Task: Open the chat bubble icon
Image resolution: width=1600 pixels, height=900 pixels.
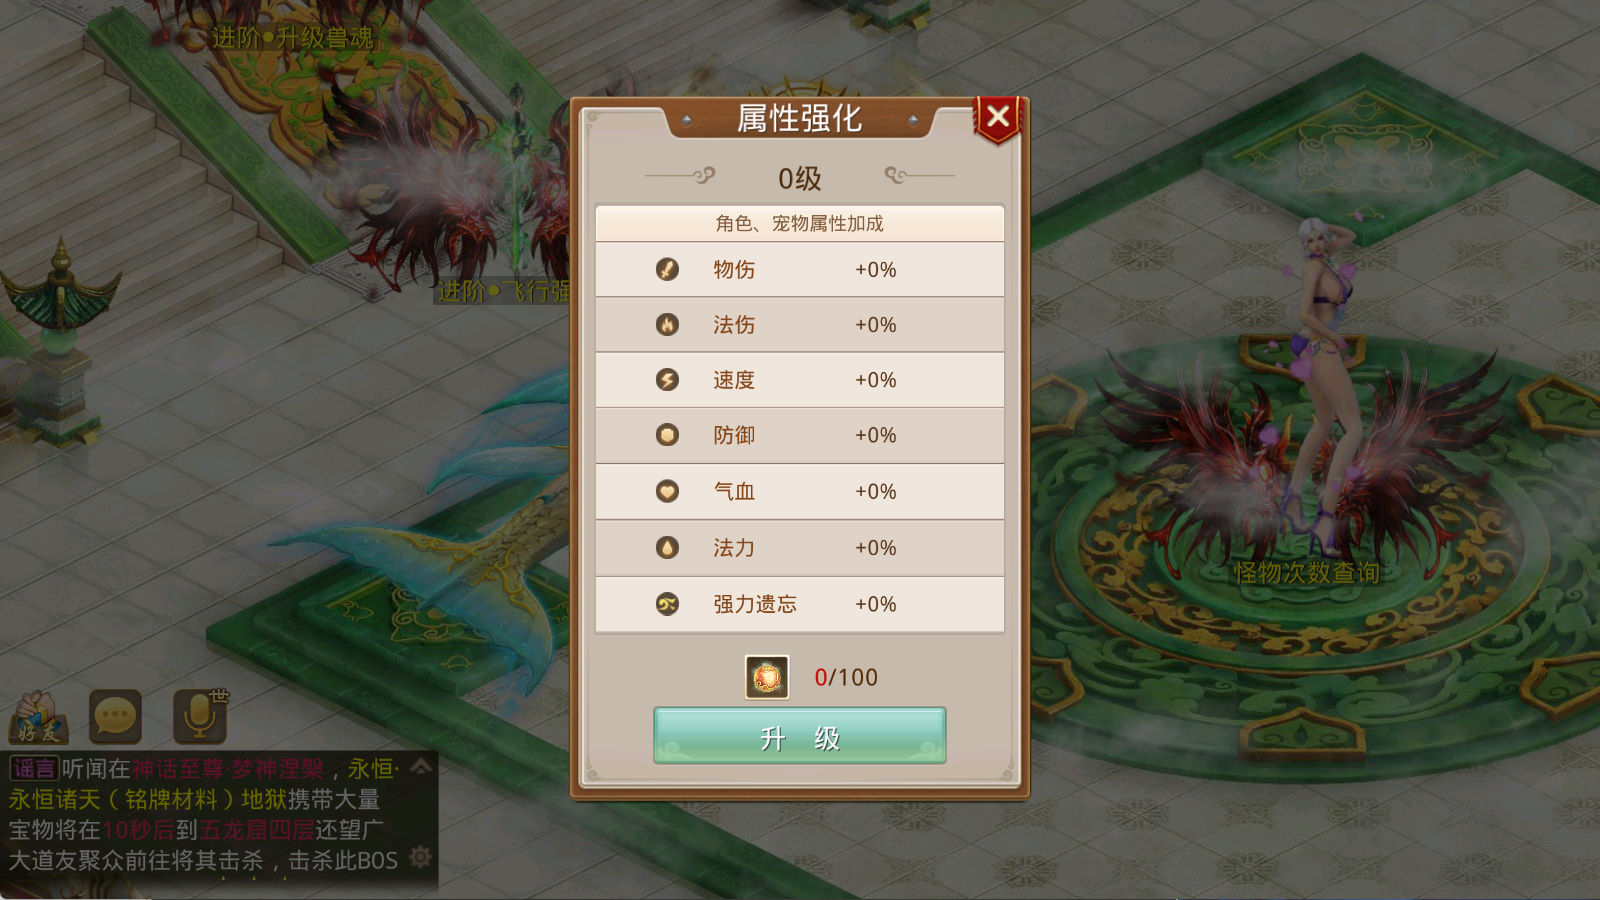Action: [x=115, y=717]
